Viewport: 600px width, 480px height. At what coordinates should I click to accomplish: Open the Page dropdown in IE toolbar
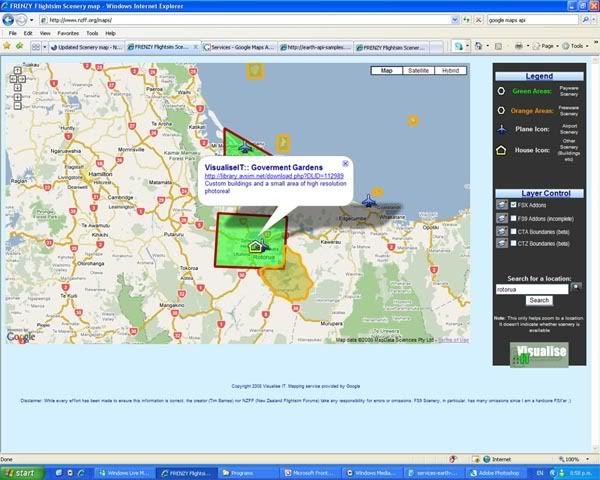[547, 46]
